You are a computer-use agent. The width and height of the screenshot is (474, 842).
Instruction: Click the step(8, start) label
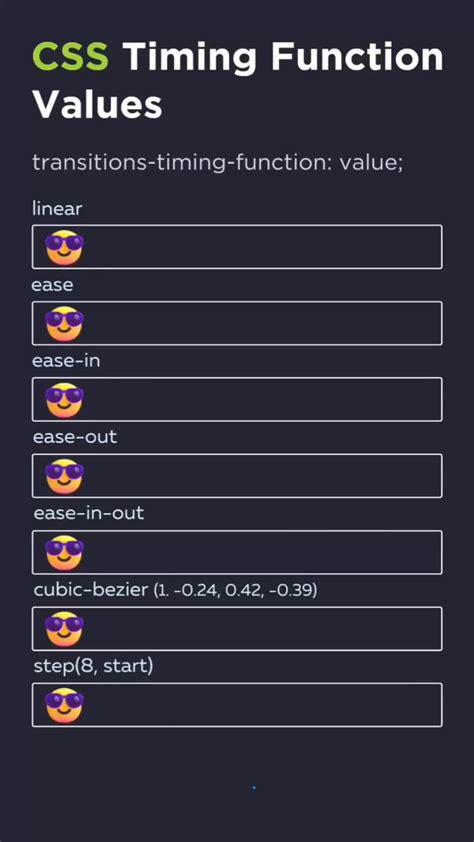(x=93, y=666)
